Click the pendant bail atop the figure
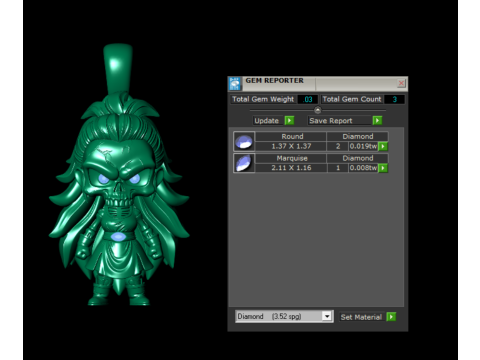480x360 pixels. (x=118, y=68)
